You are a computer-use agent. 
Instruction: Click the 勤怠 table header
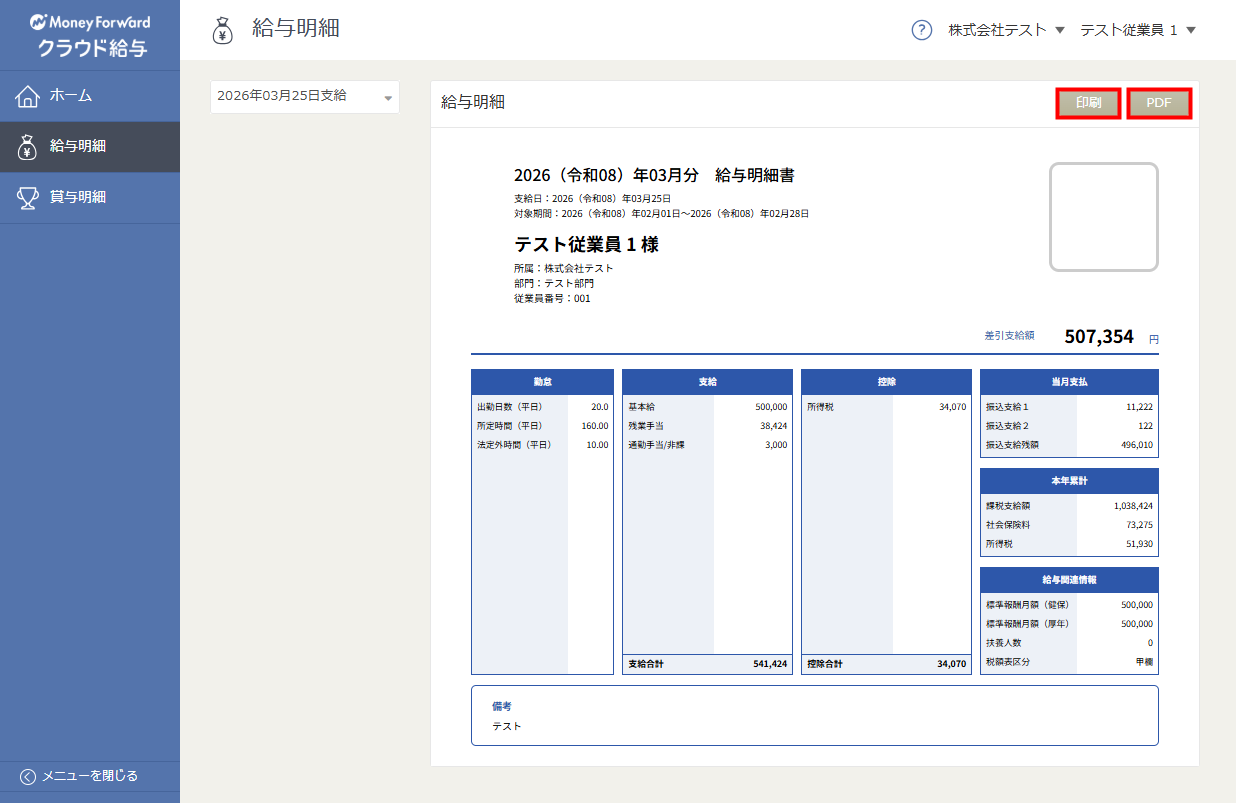point(542,382)
